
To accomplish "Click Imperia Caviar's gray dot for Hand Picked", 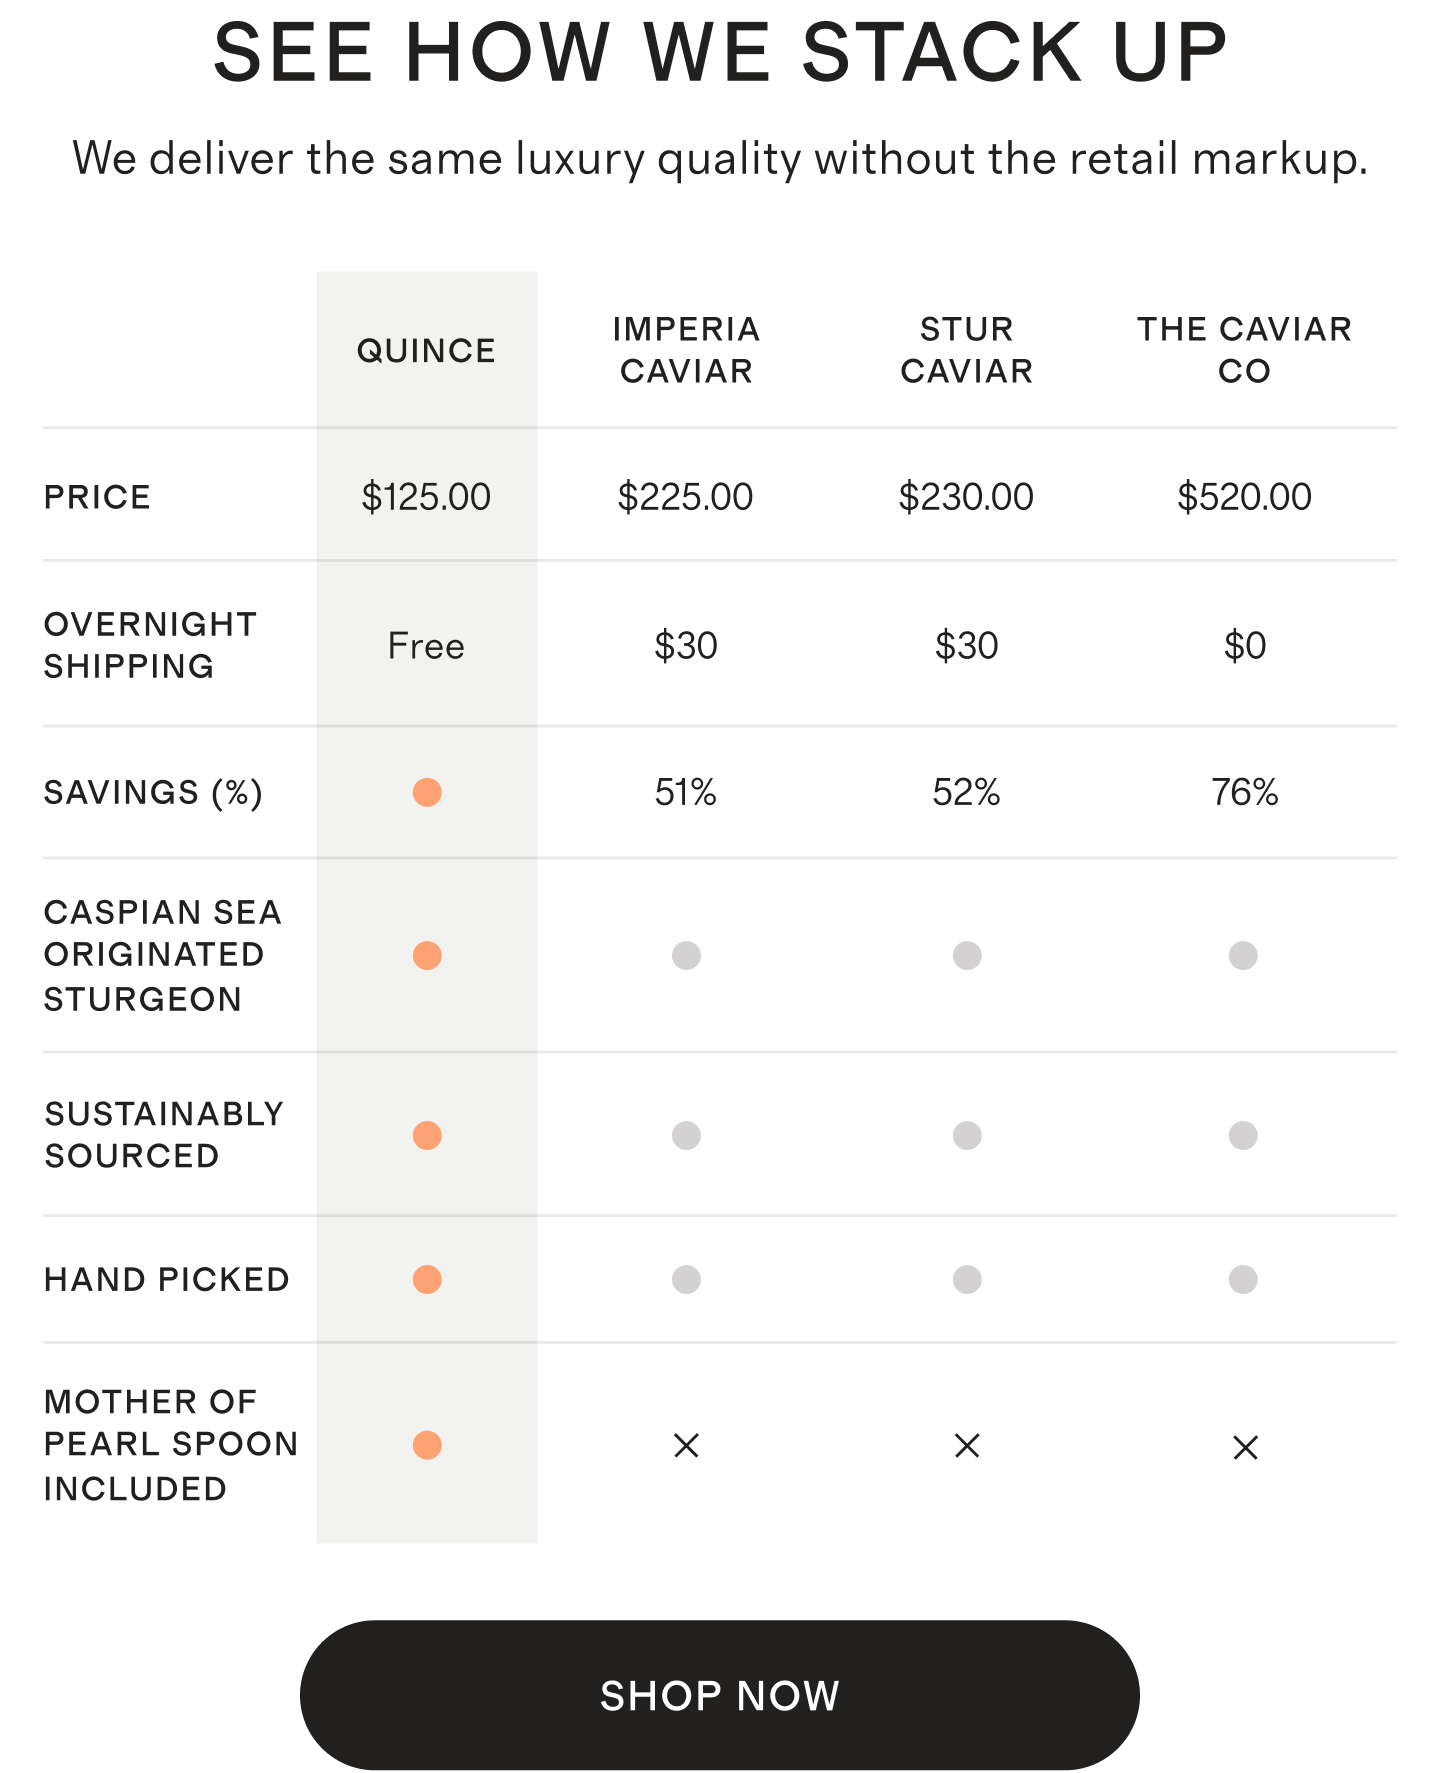I will click(686, 1279).
